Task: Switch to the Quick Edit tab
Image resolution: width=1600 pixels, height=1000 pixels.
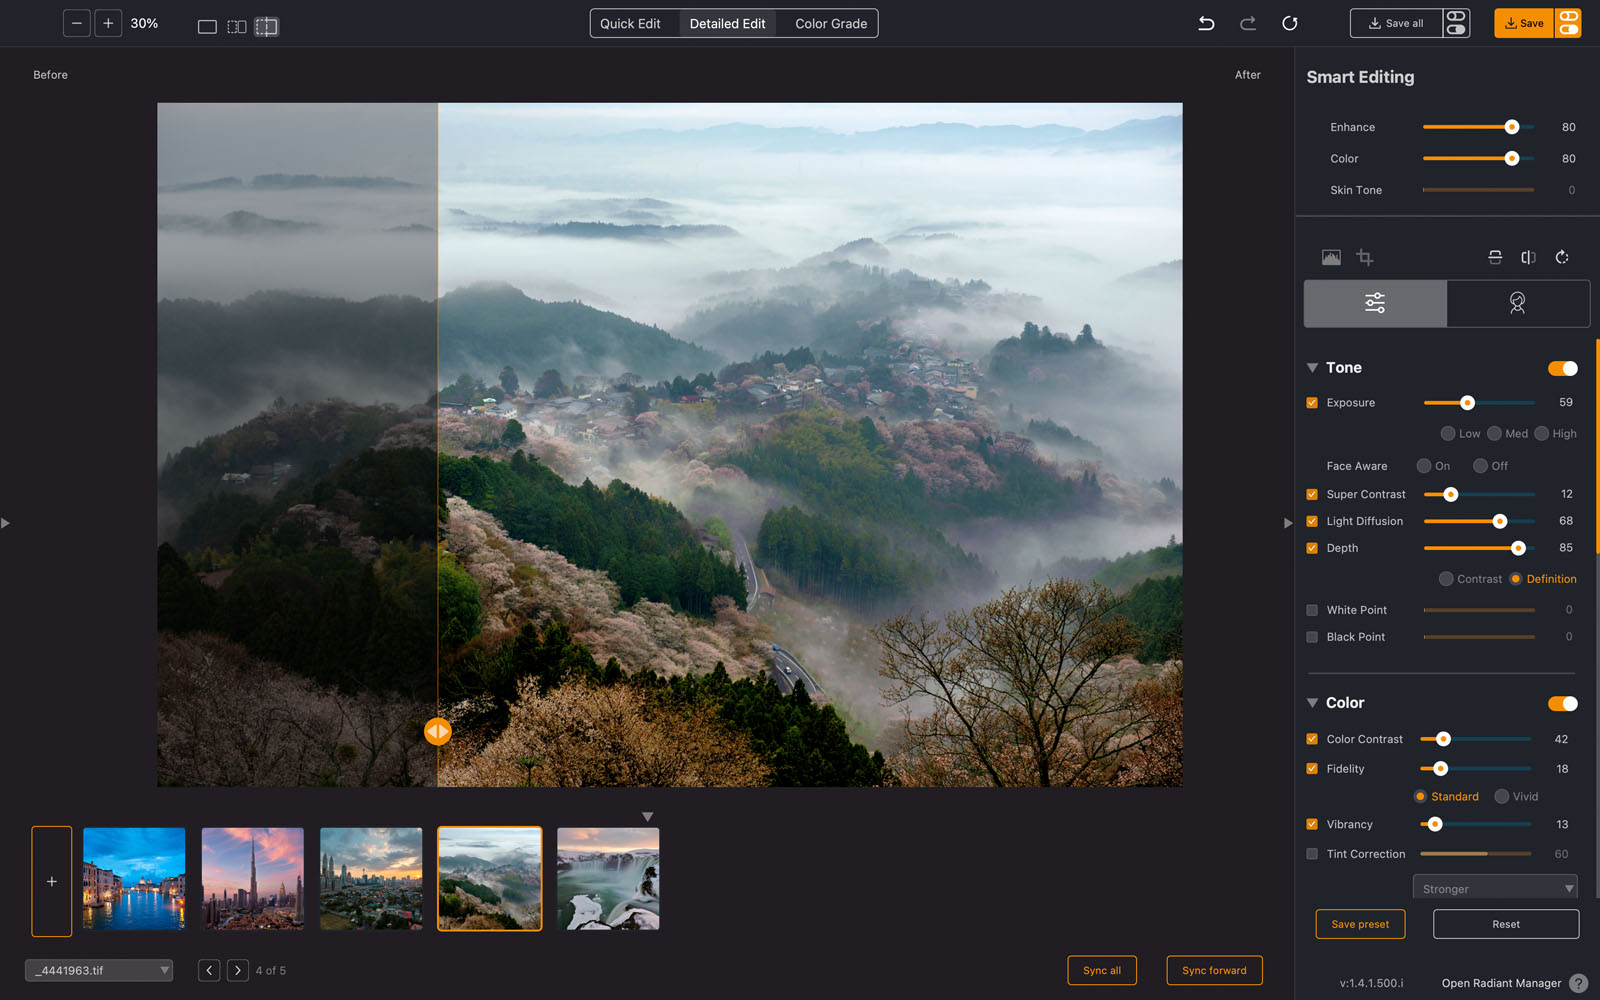Action: (x=632, y=22)
